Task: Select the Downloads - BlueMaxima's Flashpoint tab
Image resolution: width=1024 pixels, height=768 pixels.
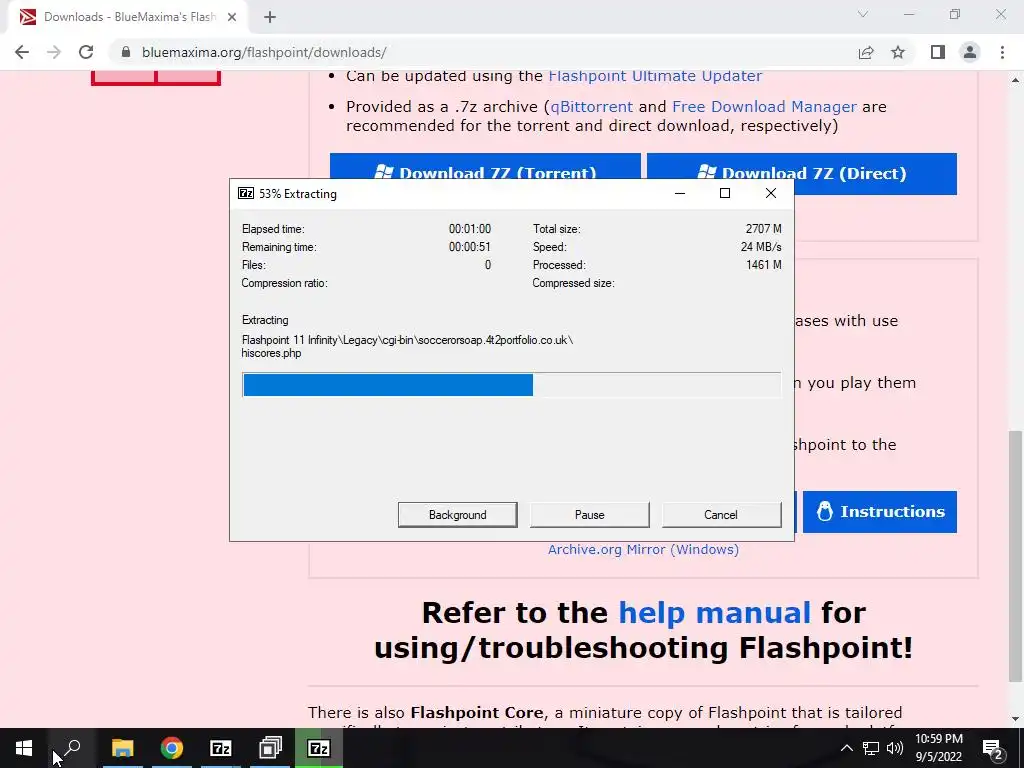Action: tap(127, 17)
